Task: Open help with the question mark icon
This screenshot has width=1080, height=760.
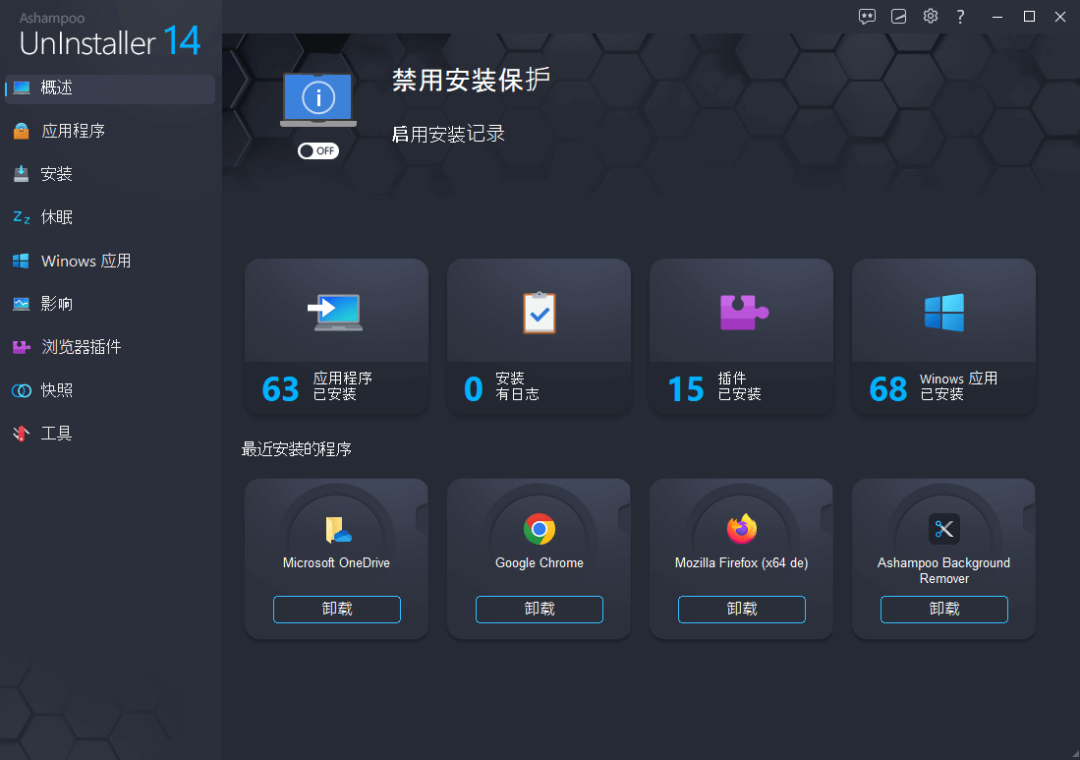Action: coord(960,17)
